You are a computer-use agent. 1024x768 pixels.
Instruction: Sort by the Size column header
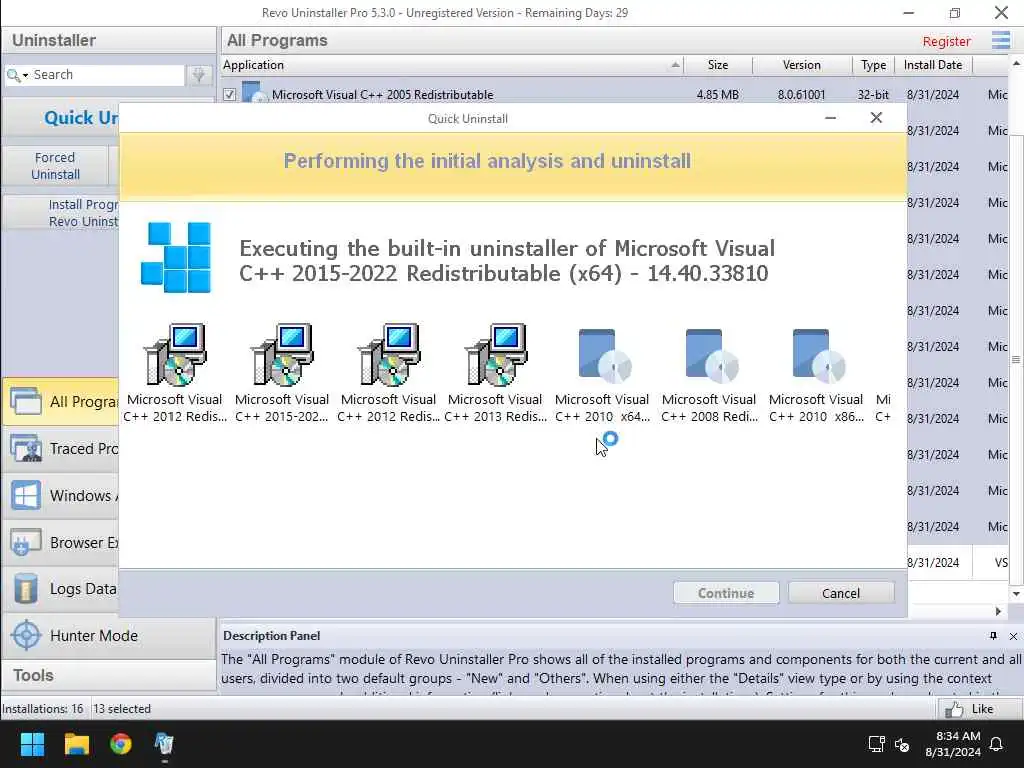(x=718, y=65)
